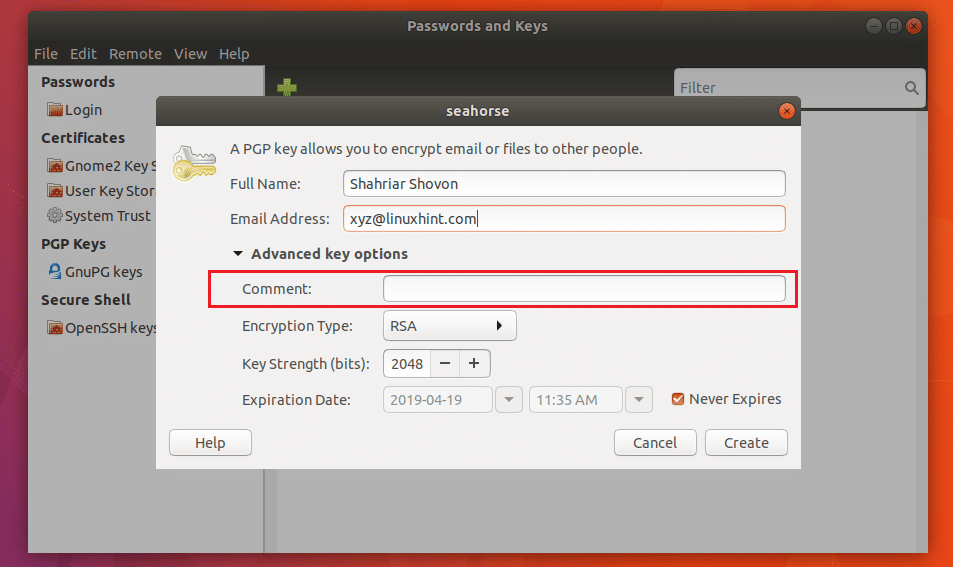Open the View menu
Viewport: 953px width, 567px height.
pos(190,54)
